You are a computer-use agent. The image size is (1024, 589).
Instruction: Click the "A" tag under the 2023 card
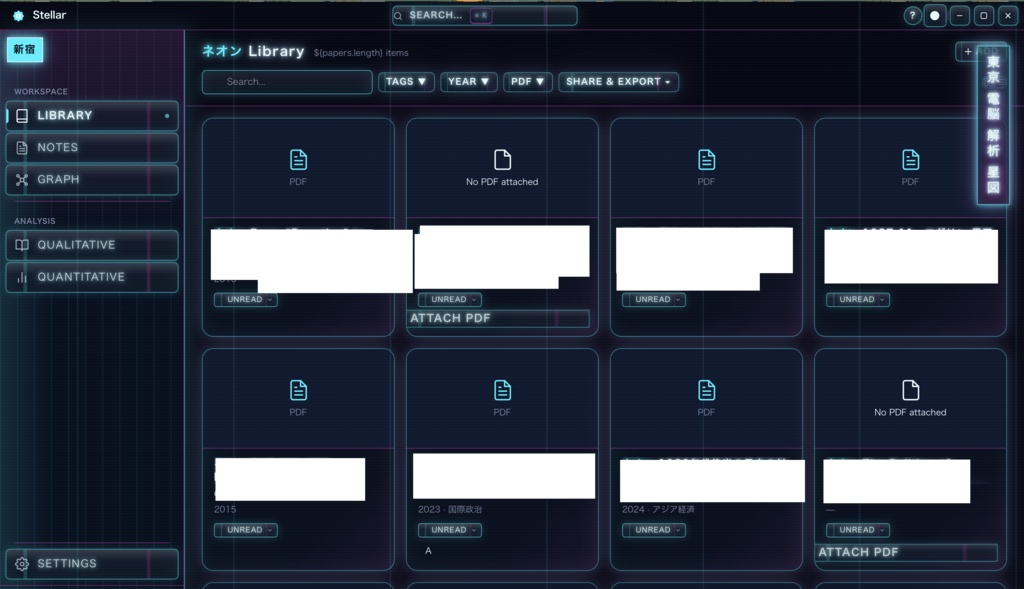coord(428,551)
